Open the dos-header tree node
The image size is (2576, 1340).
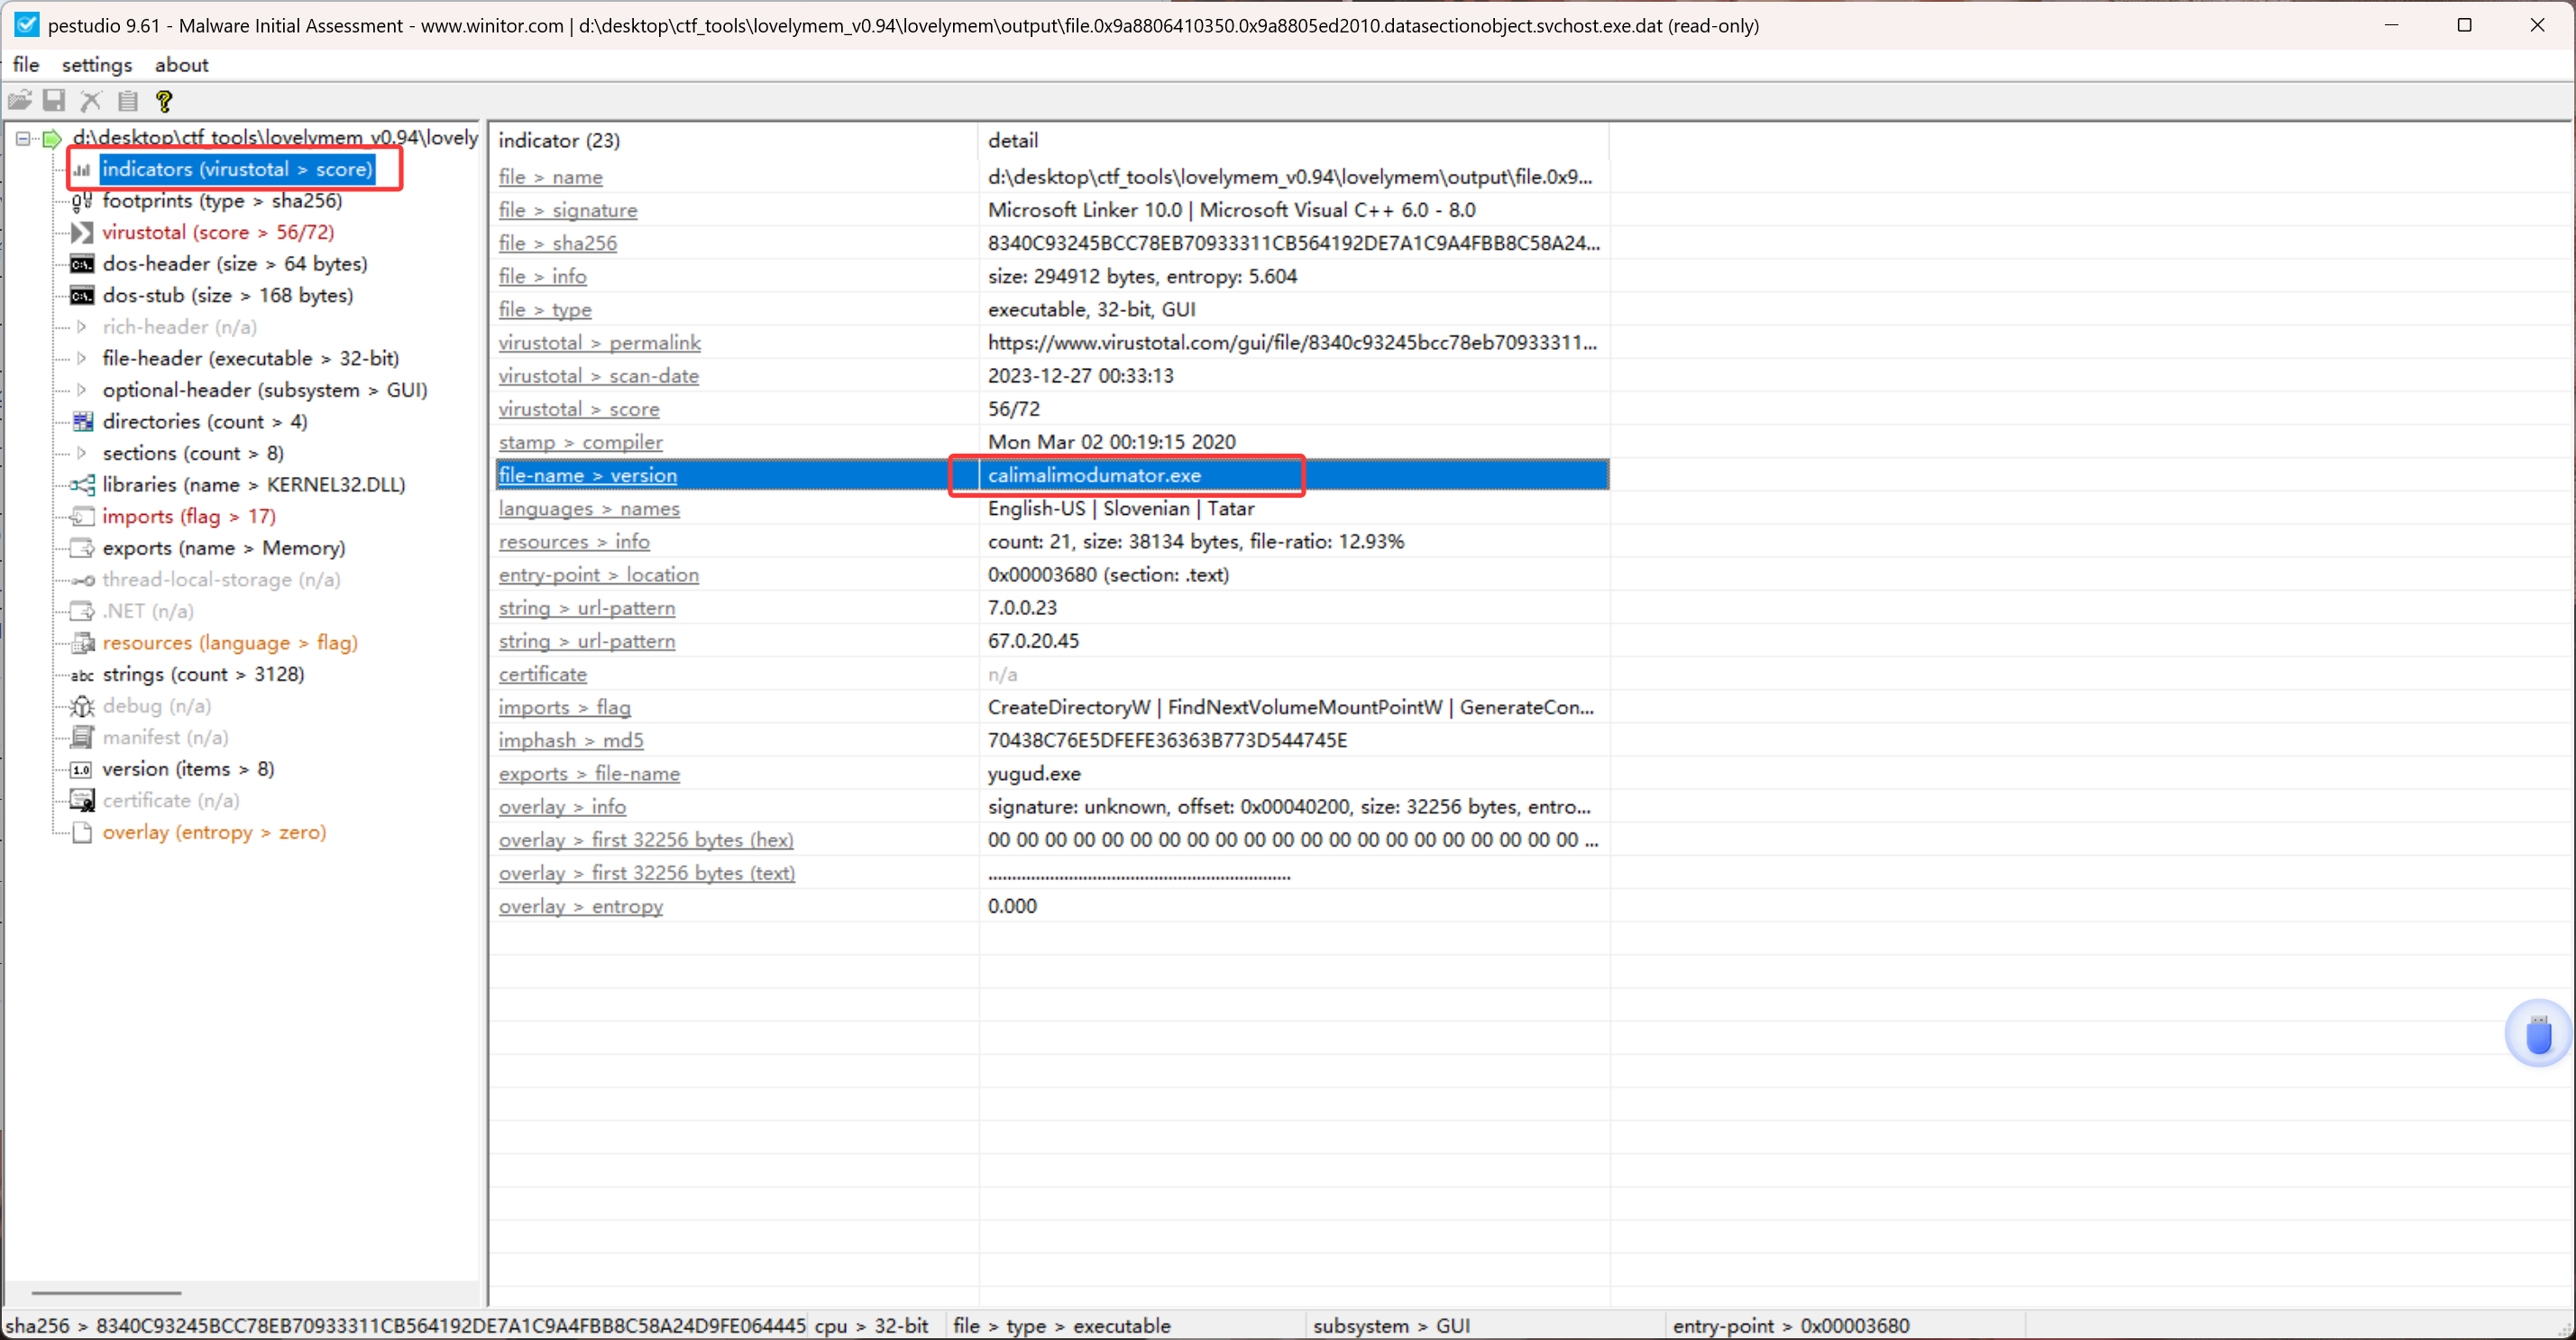tap(234, 264)
